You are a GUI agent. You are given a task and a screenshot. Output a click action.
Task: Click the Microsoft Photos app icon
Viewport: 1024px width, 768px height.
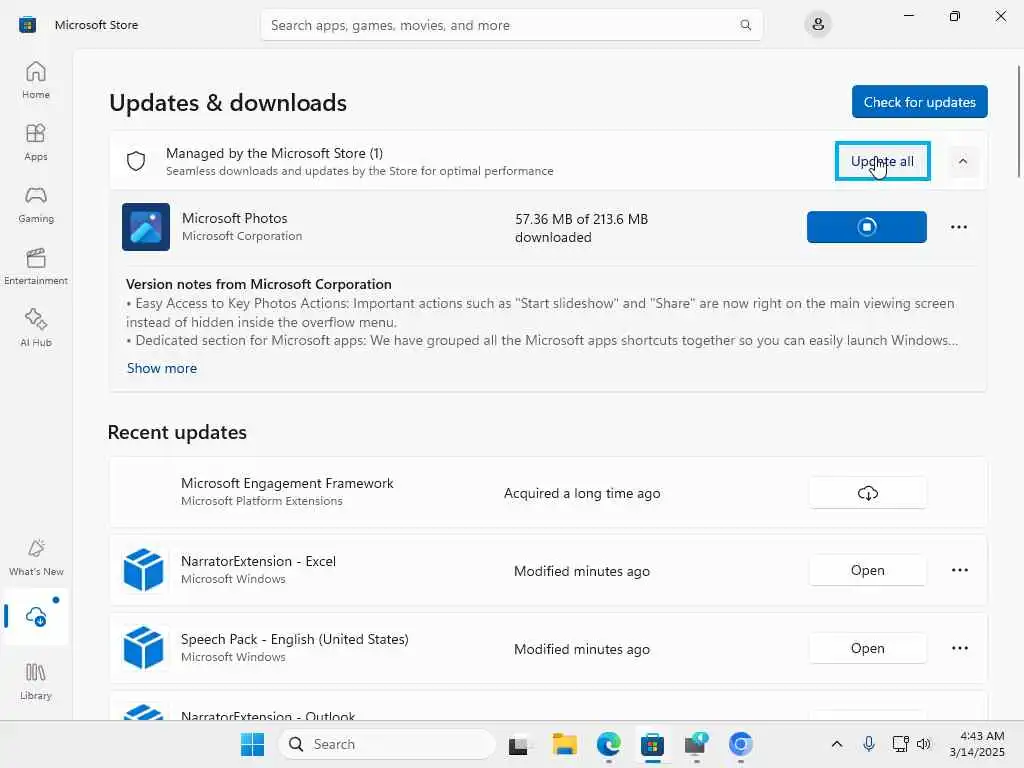146,227
